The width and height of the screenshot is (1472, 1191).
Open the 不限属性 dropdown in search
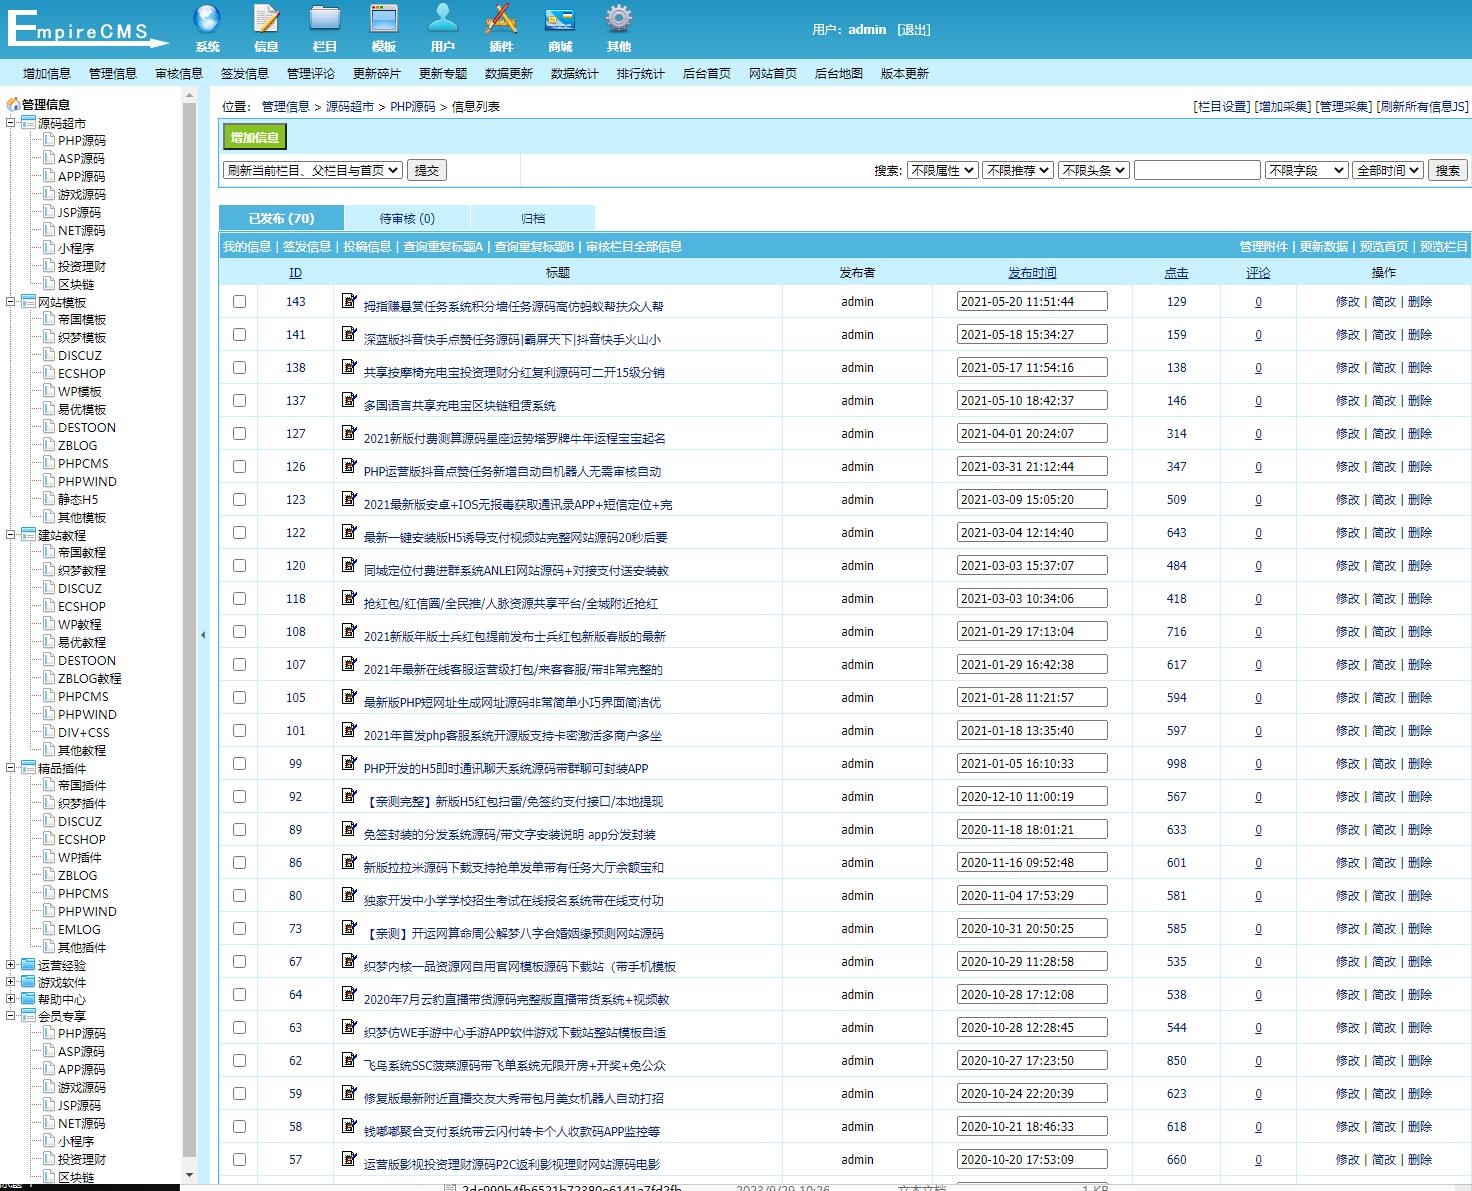coord(941,171)
